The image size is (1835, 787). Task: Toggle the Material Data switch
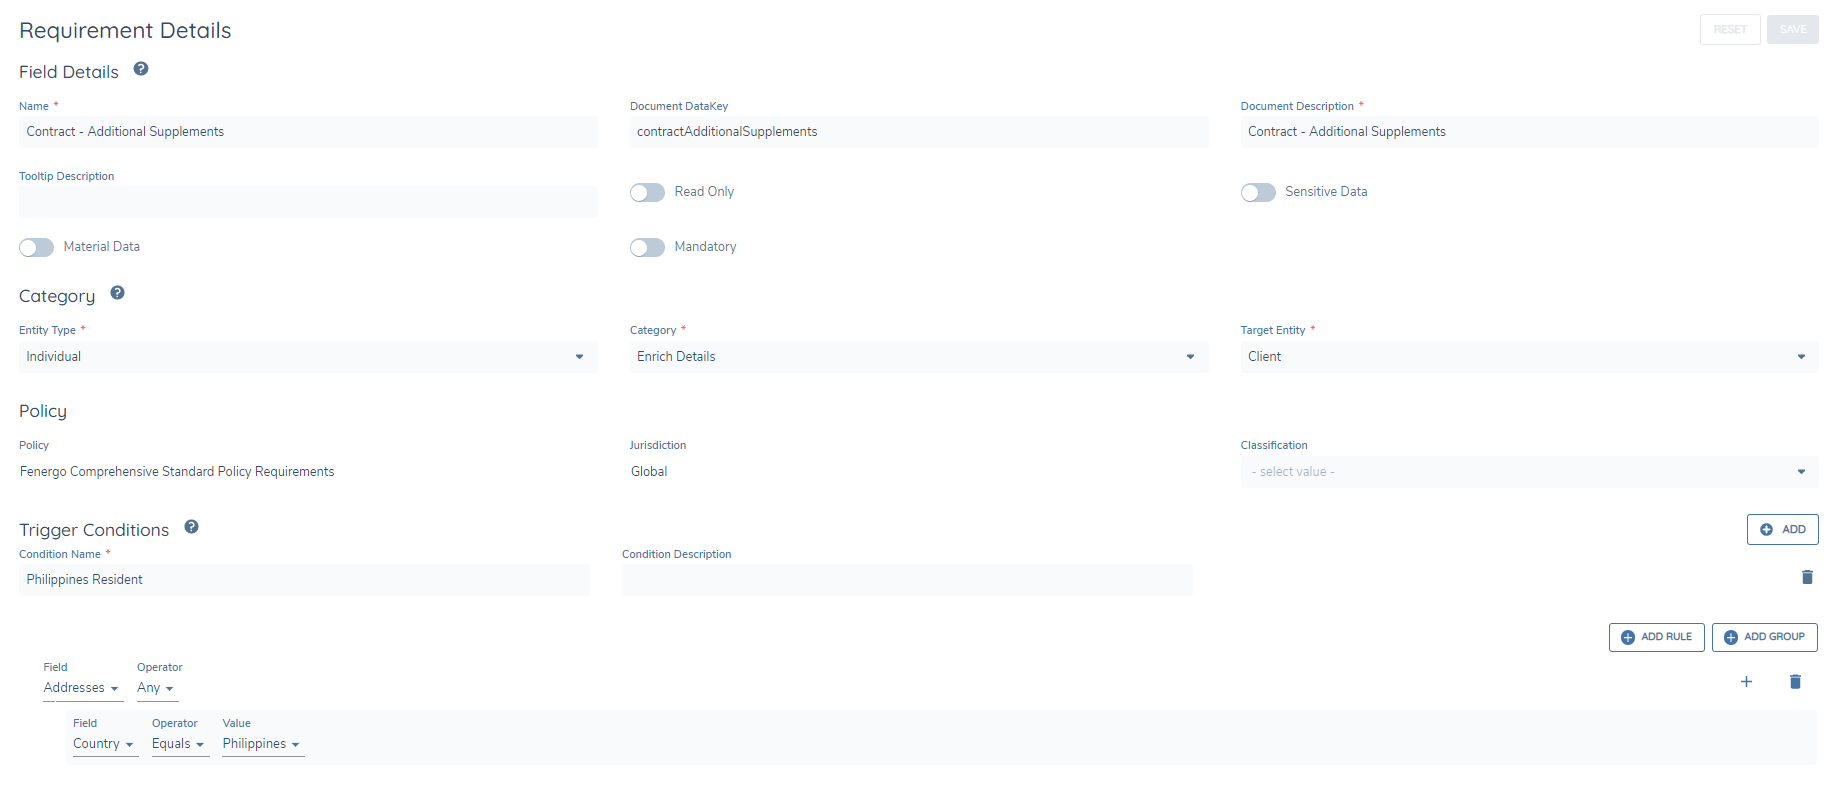coord(36,247)
